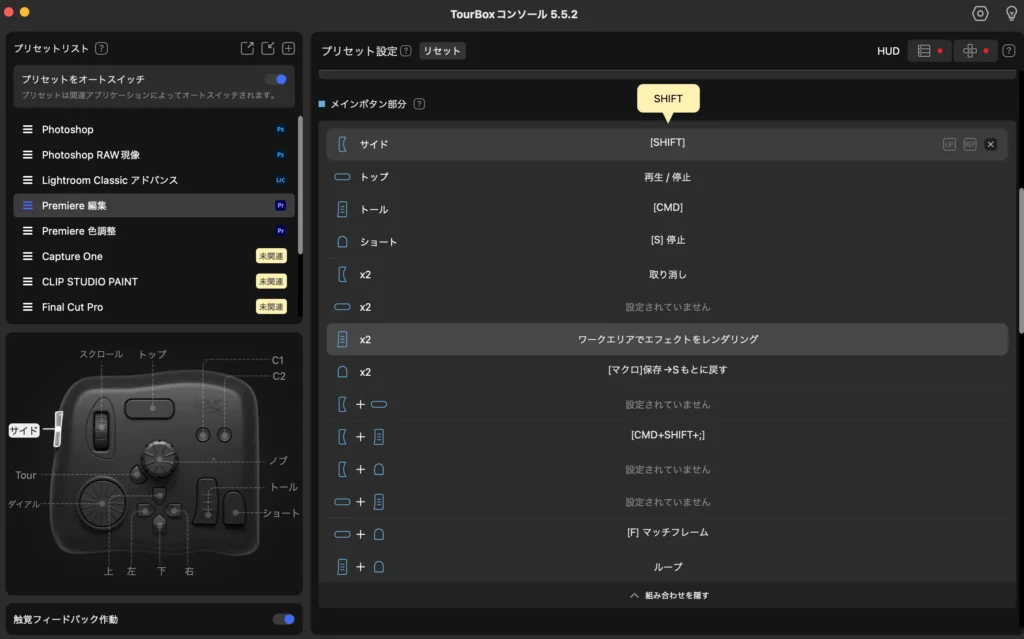Turn off the 触覚フィードバック作動 toggle

click(281, 619)
